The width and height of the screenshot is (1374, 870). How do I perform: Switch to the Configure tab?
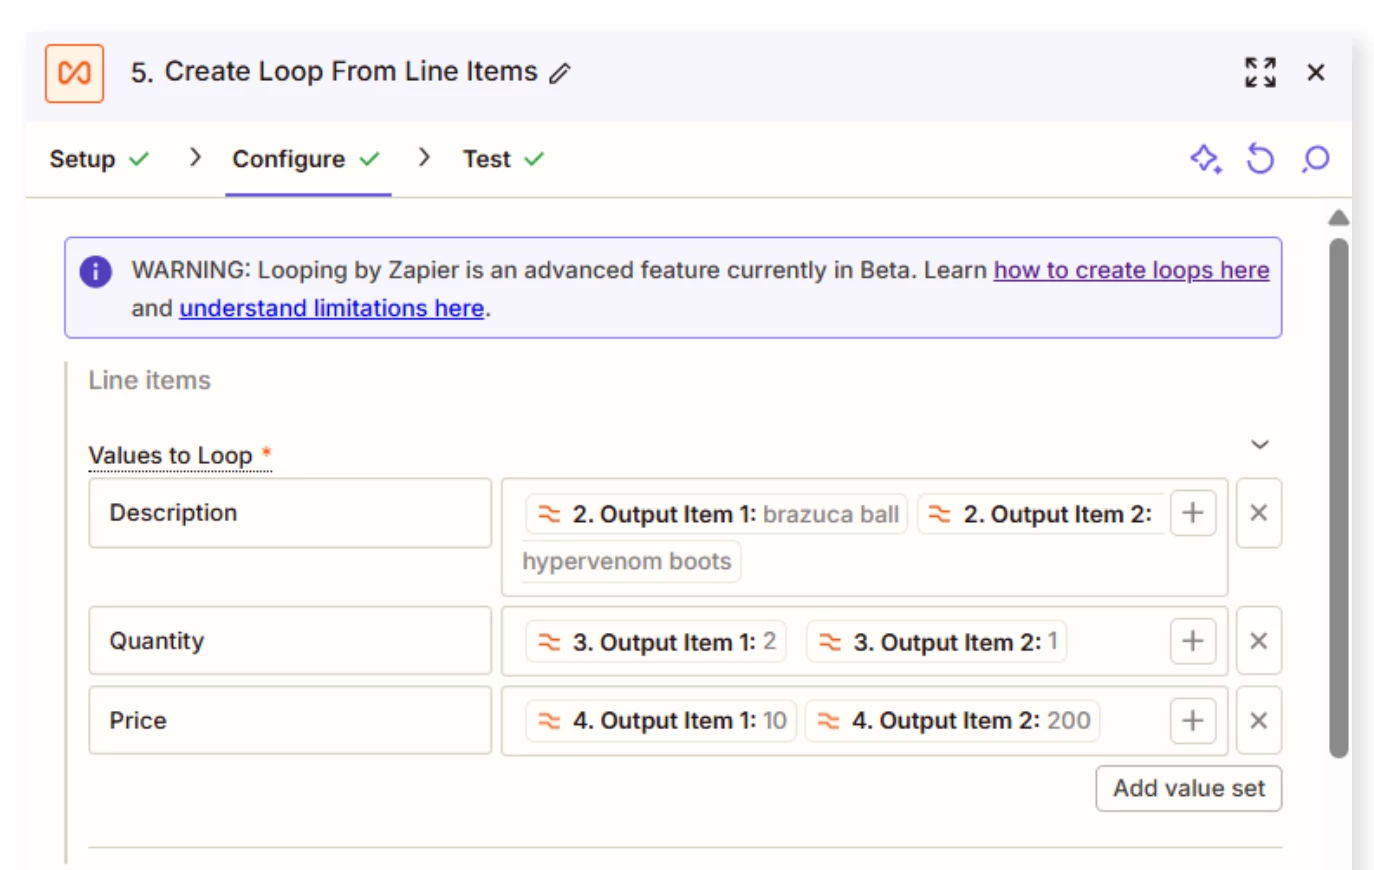point(306,159)
